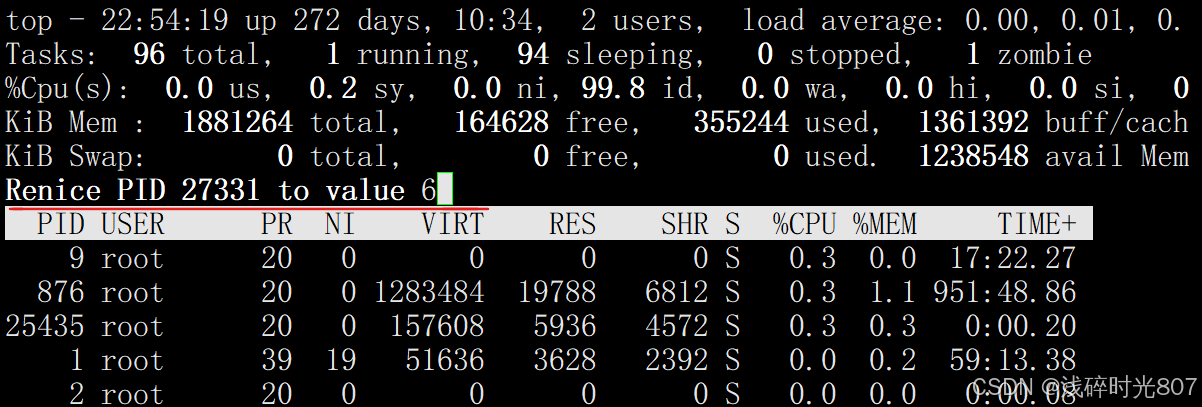Click the VIRT value 51636
Screen dimensions: 1202x407
point(445,360)
